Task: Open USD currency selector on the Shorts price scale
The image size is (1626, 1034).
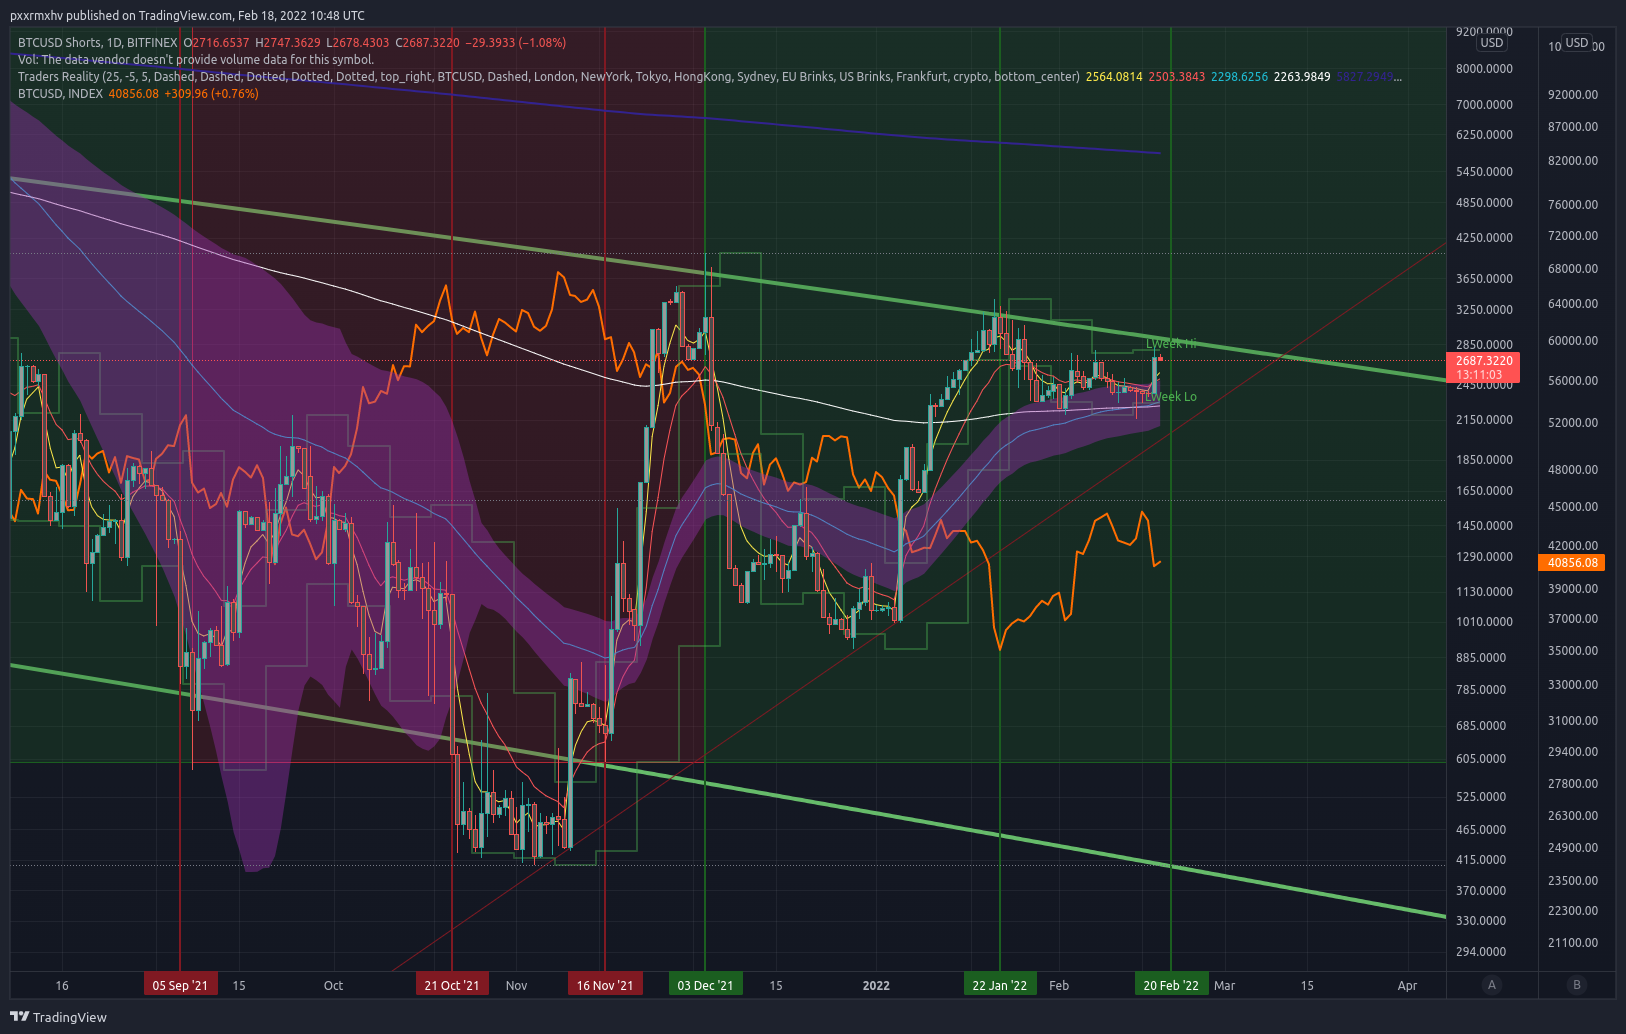Action: click(x=1491, y=43)
